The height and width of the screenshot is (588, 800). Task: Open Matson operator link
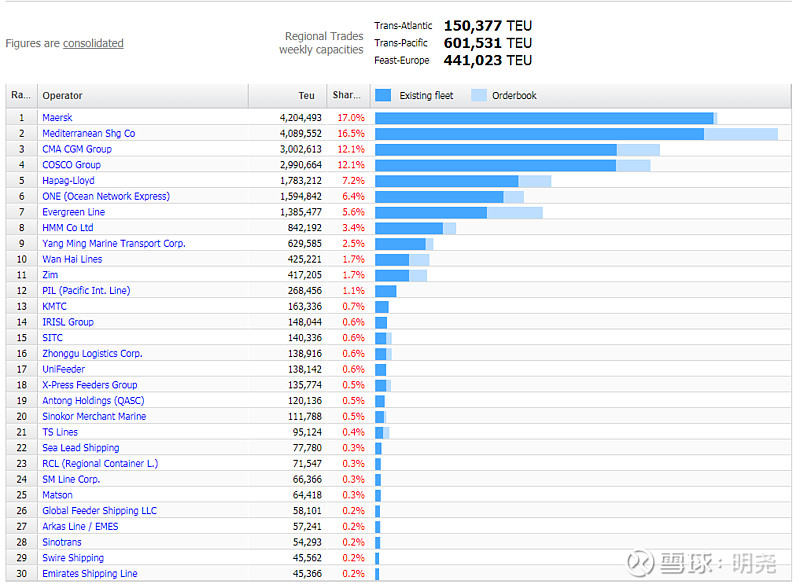(57, 495)
